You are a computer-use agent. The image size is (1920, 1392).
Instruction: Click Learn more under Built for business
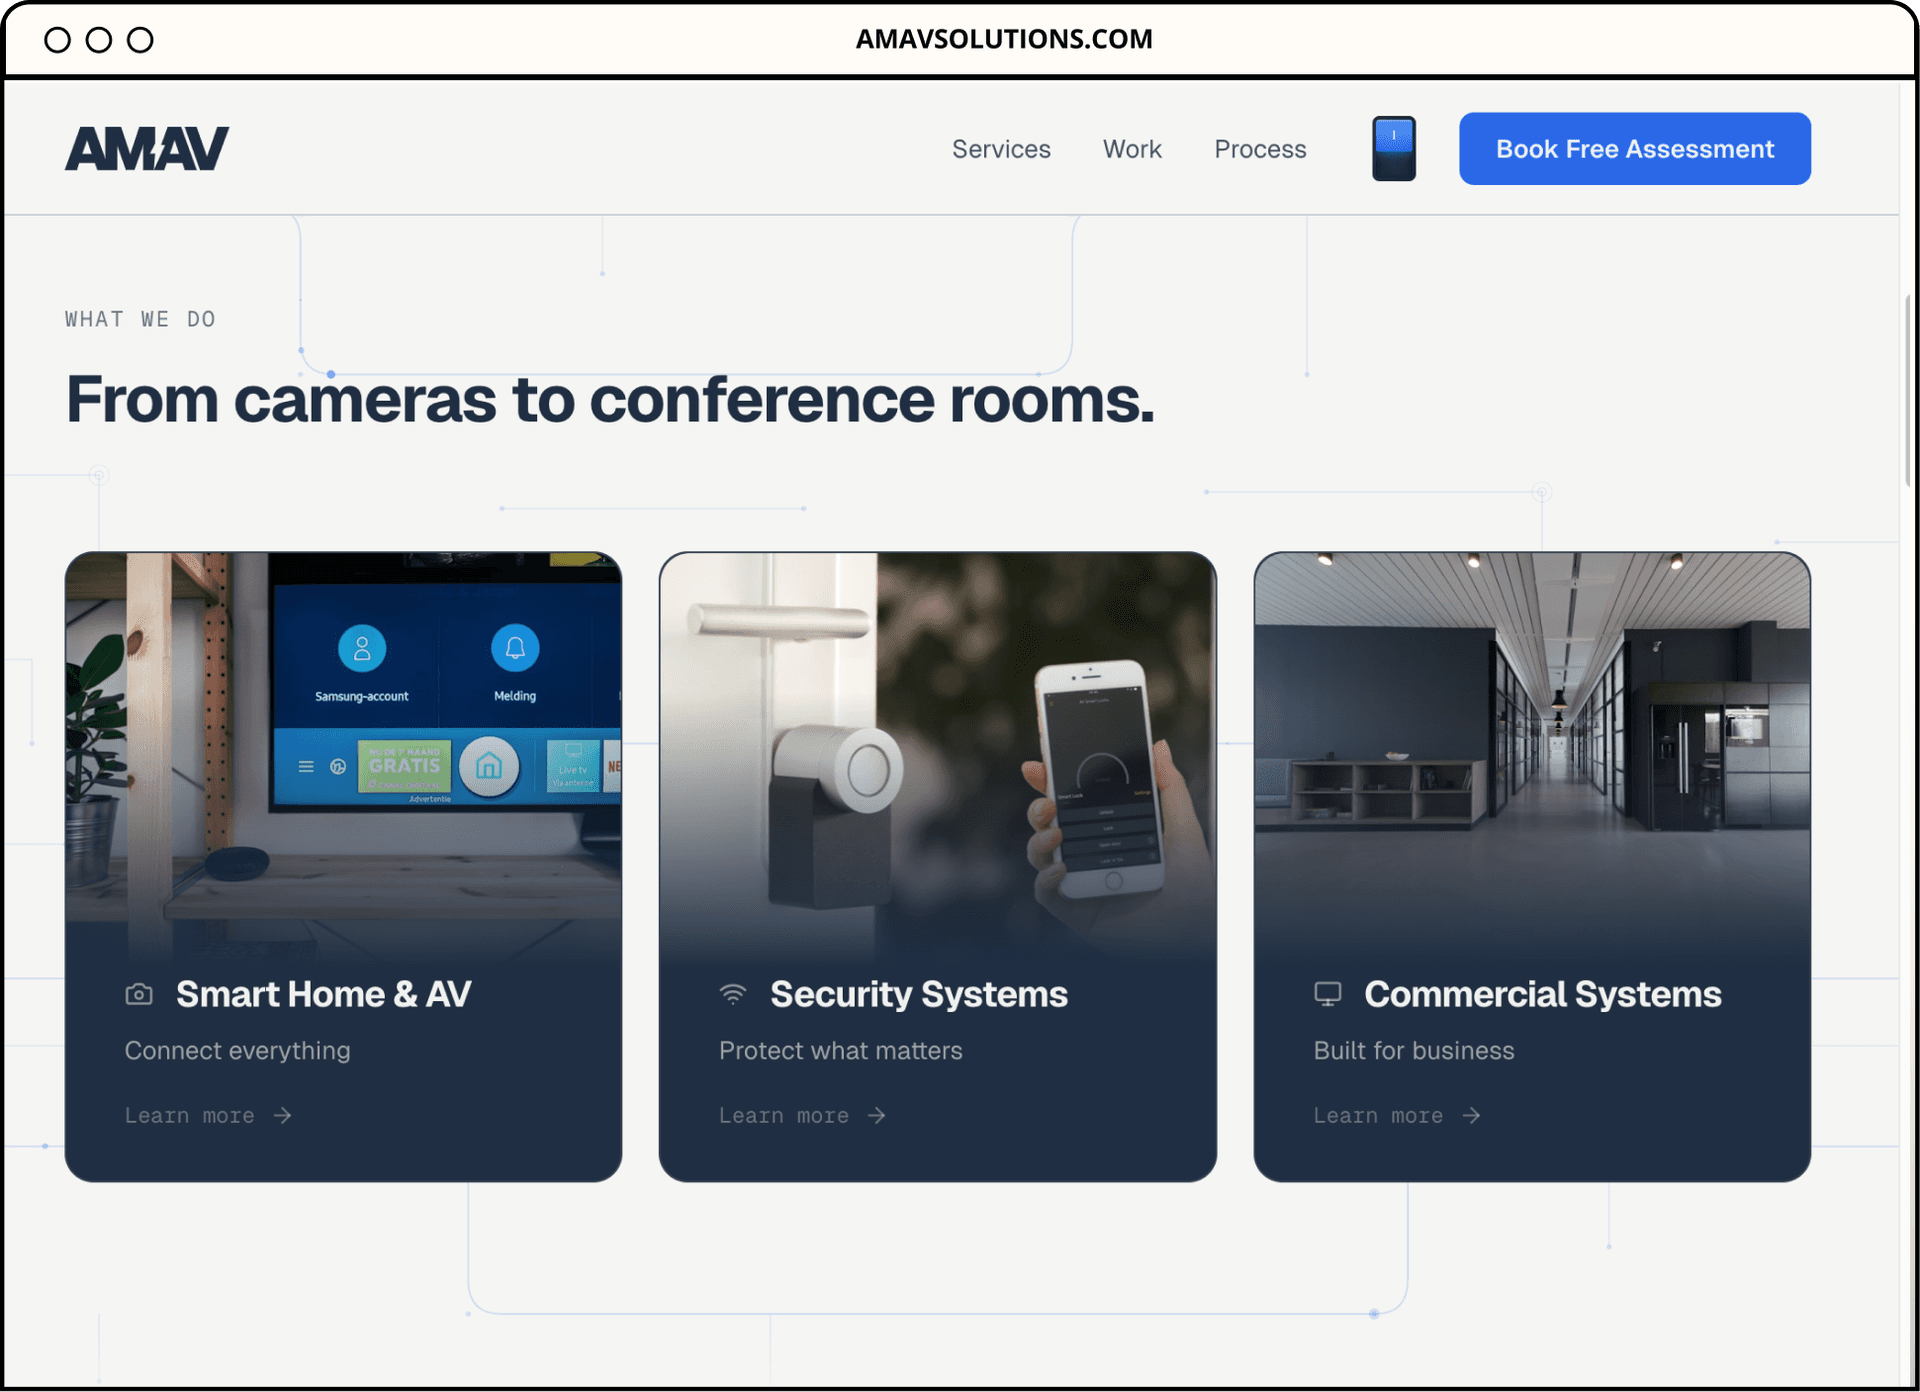[x=1378, y=1115]
